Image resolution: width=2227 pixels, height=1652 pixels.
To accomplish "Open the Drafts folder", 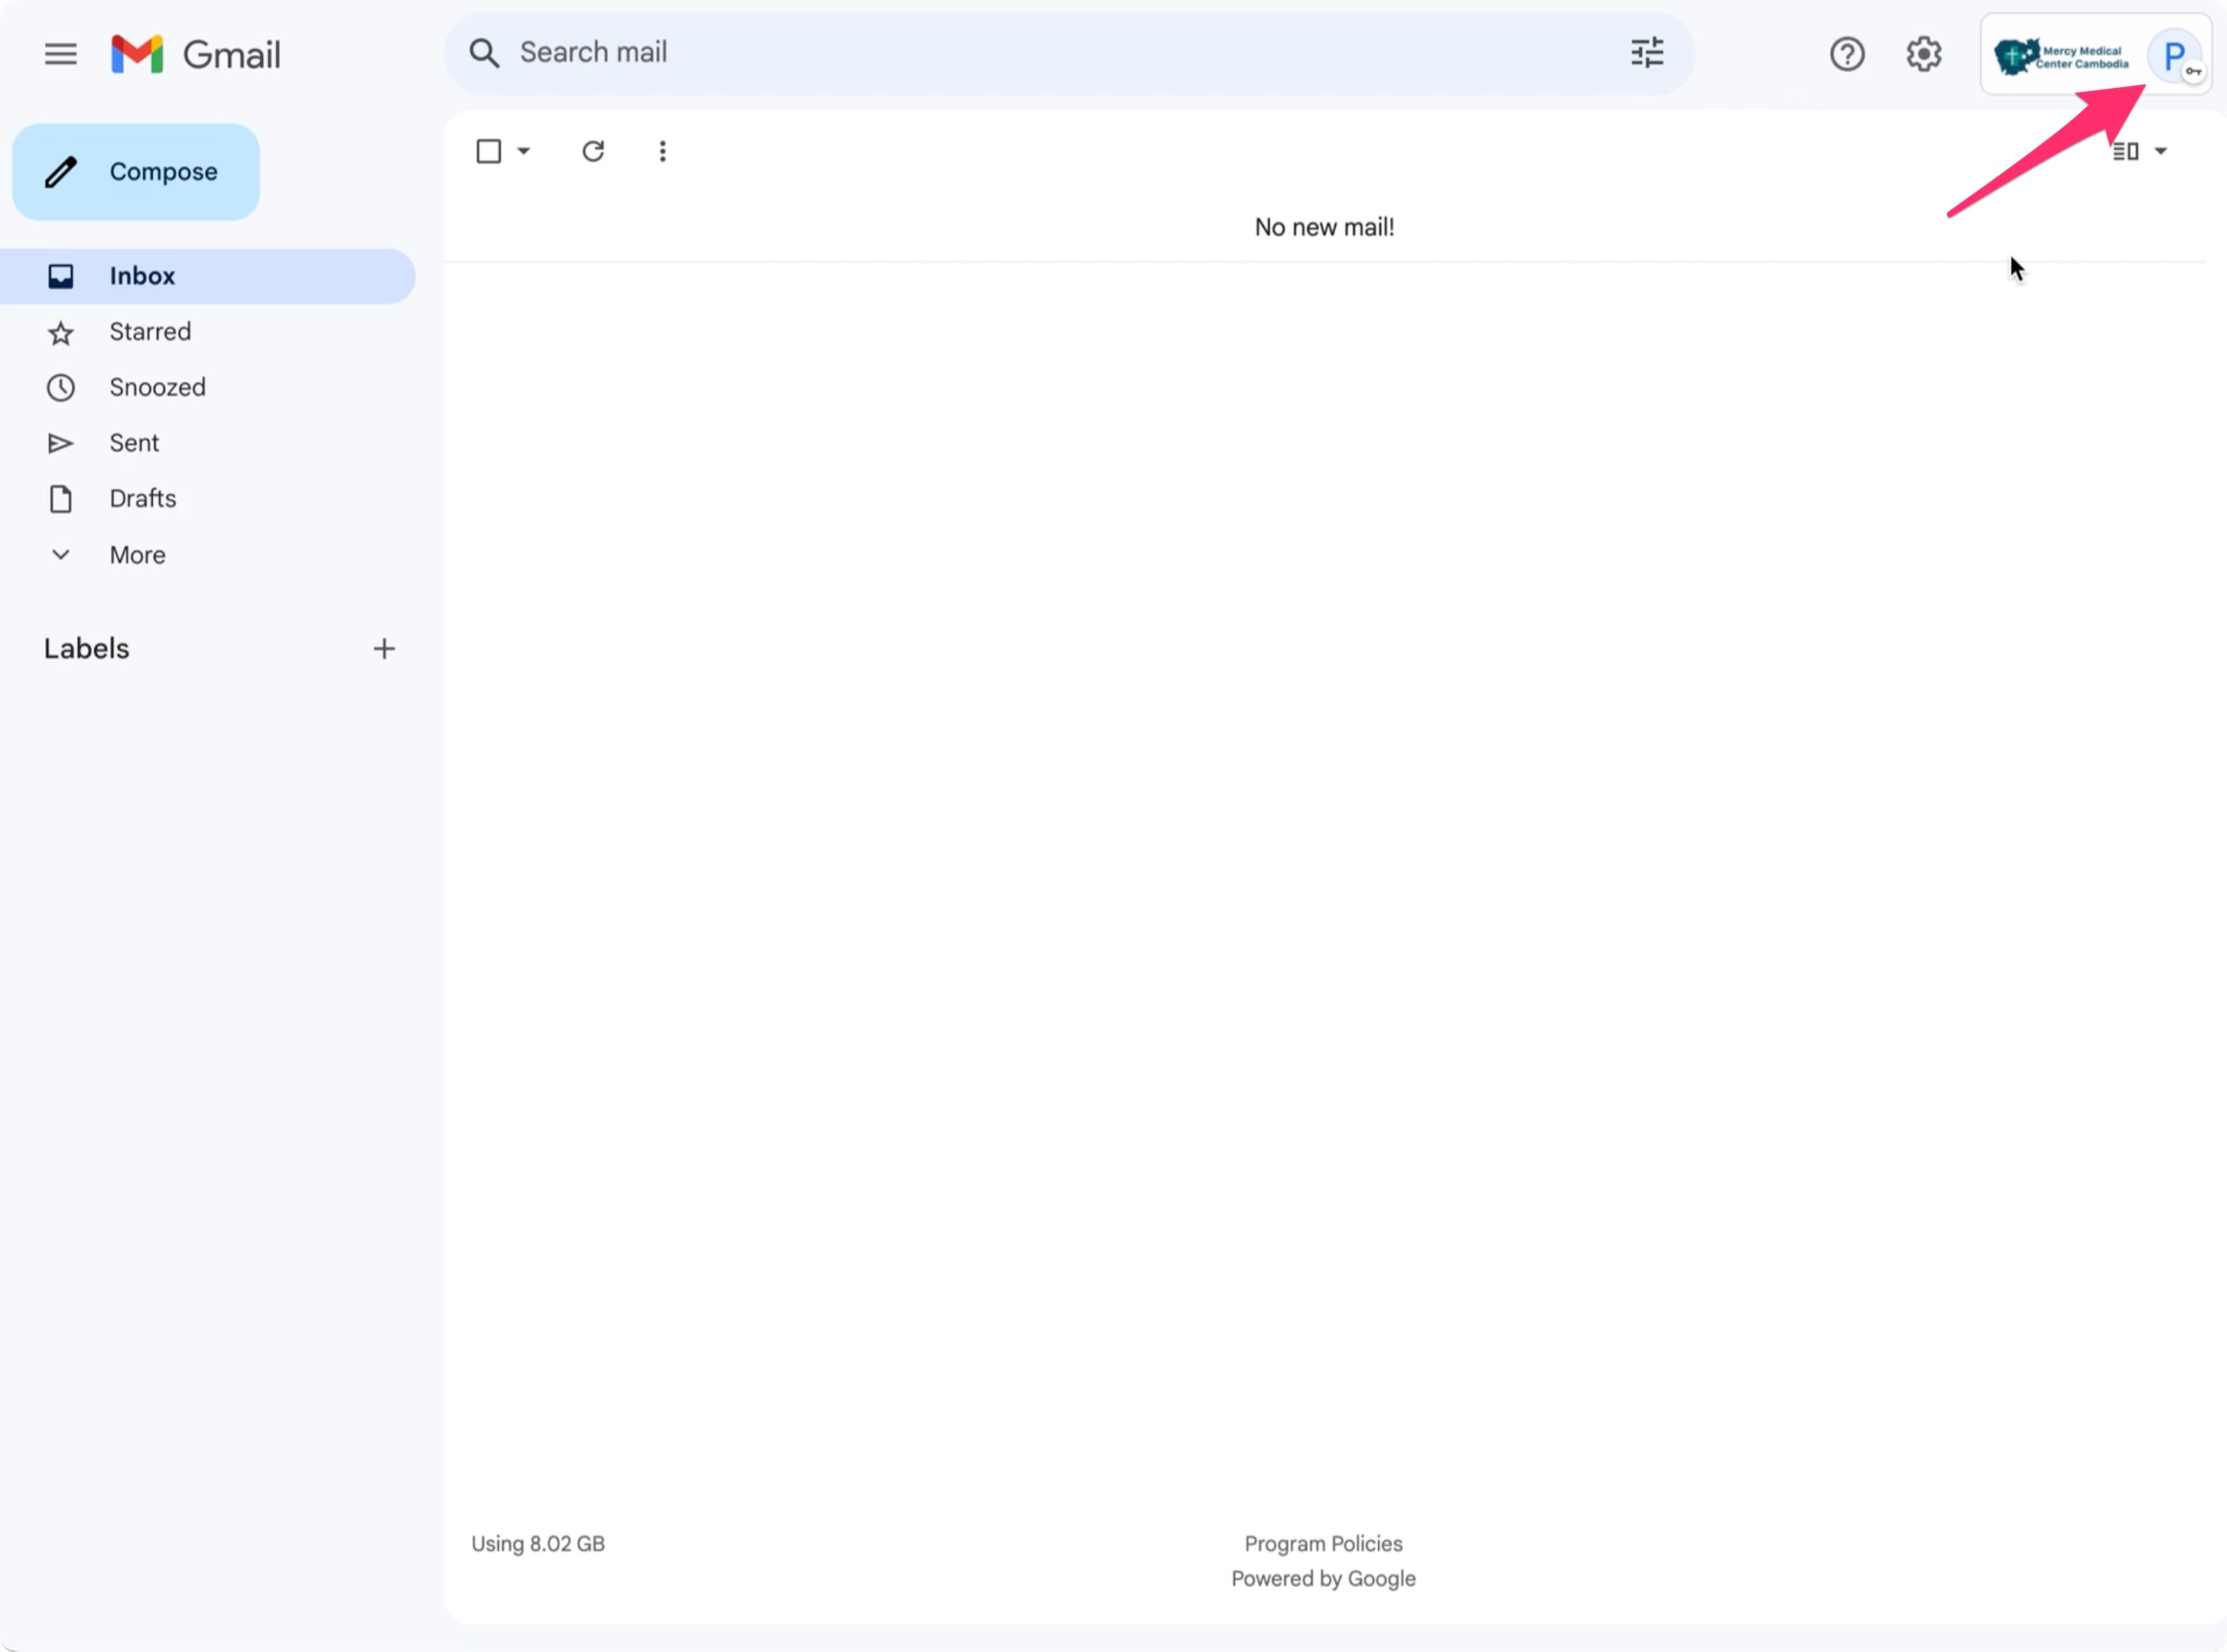I will (142, 499).
